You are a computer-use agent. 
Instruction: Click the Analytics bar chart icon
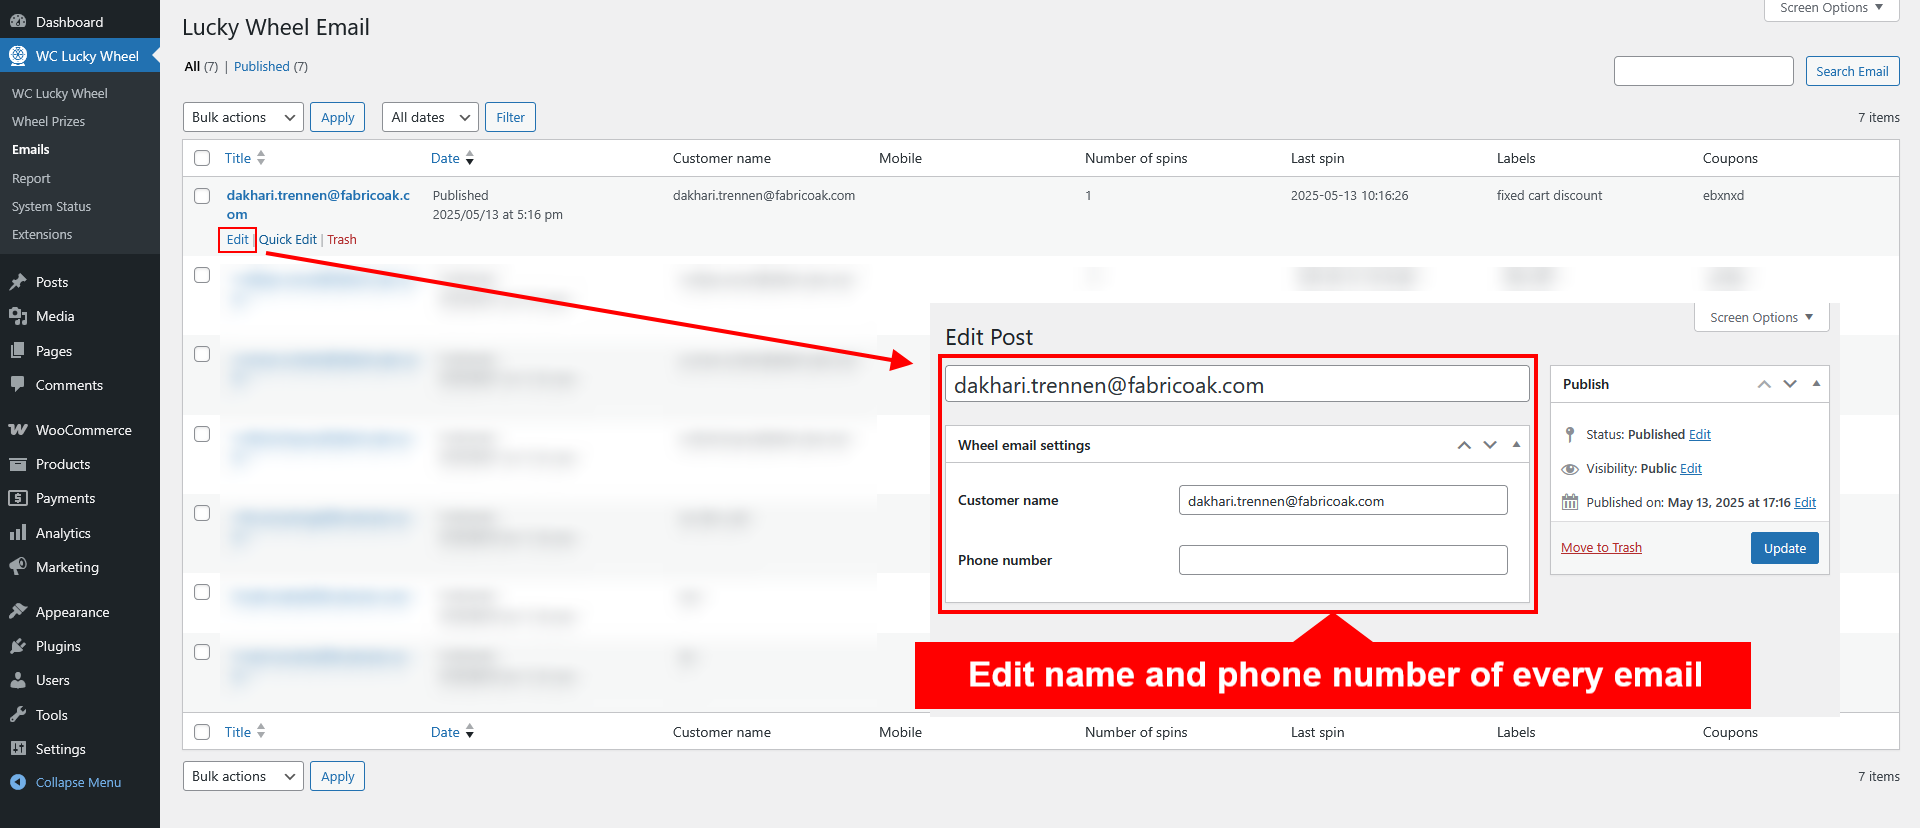[18, 533]
